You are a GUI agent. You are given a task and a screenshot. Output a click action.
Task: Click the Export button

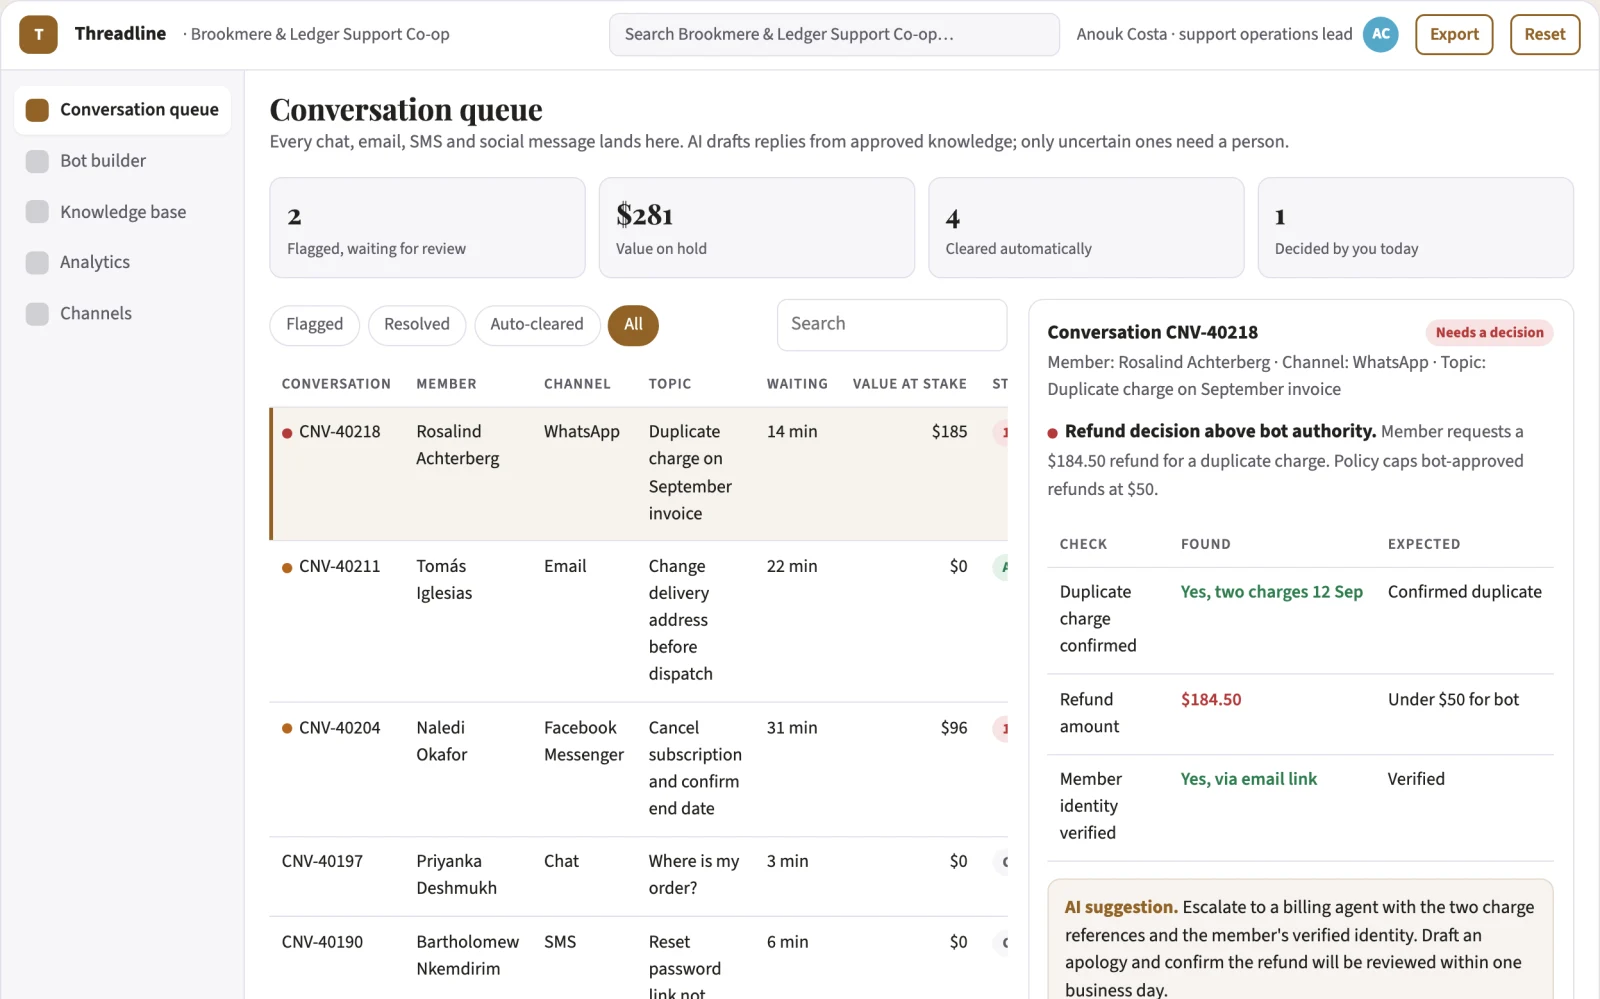tap(1454, 34)
